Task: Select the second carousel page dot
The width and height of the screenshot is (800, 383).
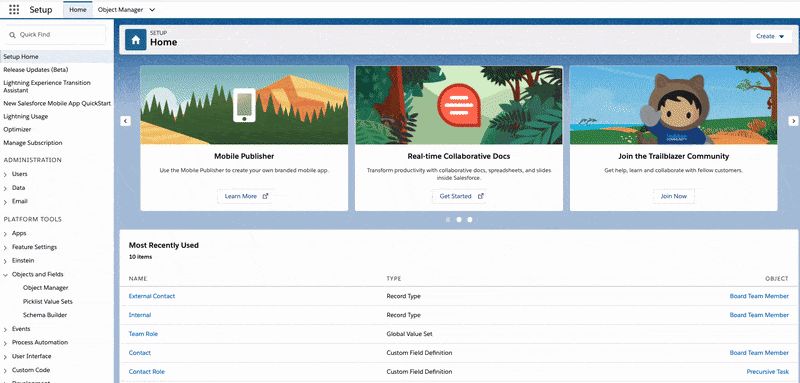Action: coord(459,220)
